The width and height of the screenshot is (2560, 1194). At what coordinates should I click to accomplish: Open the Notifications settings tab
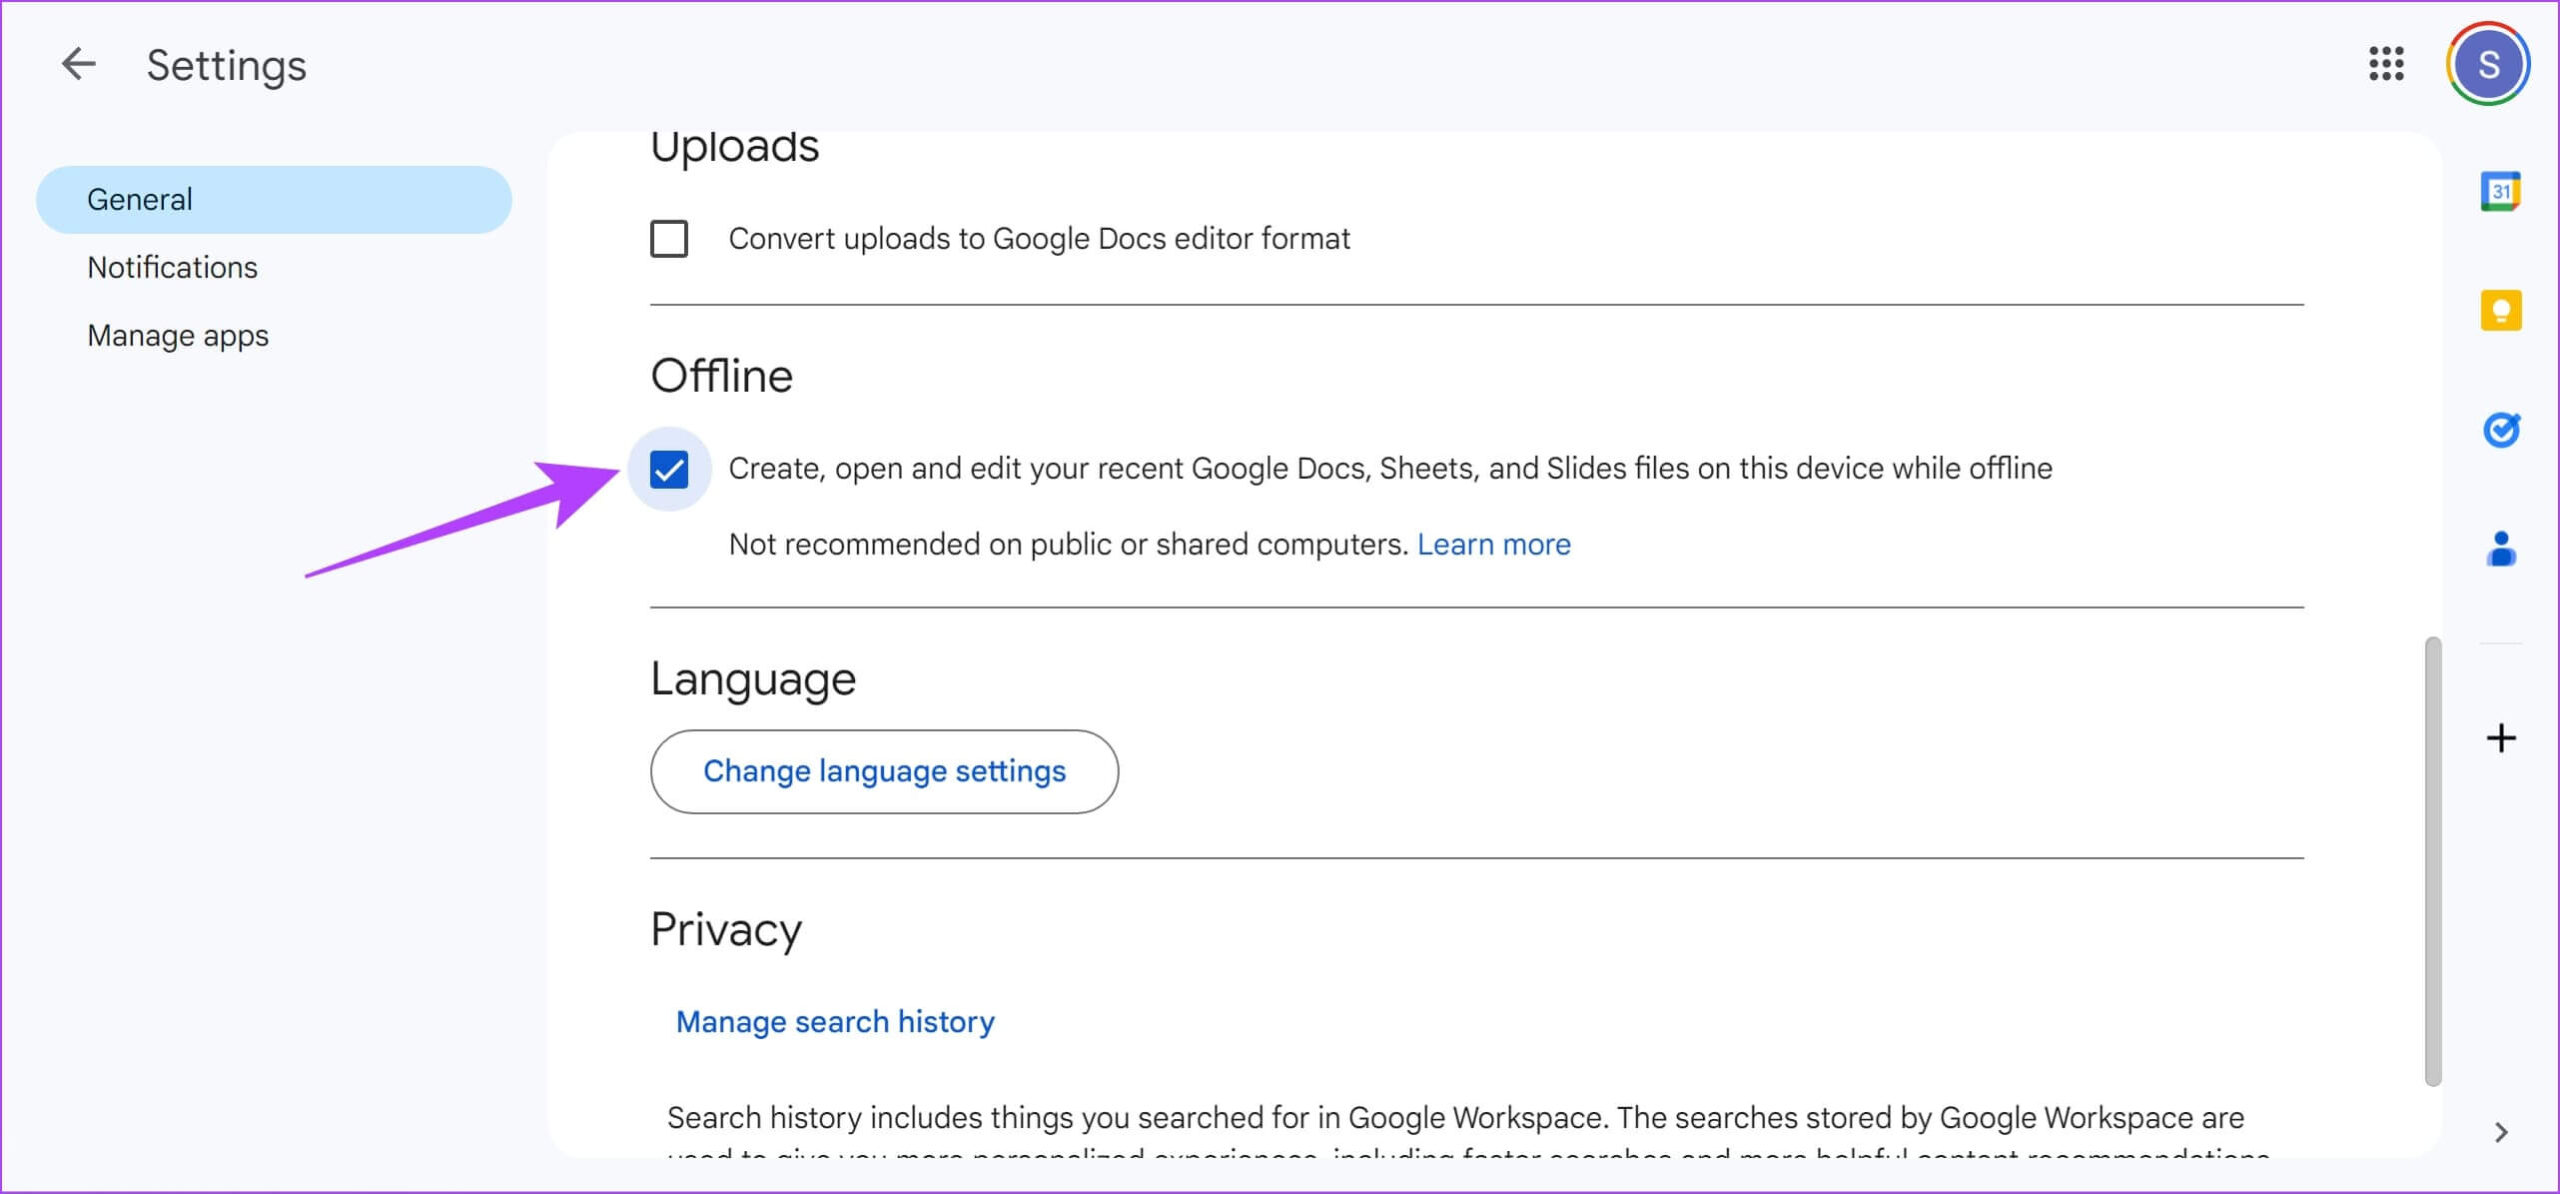tap(172, 268)
